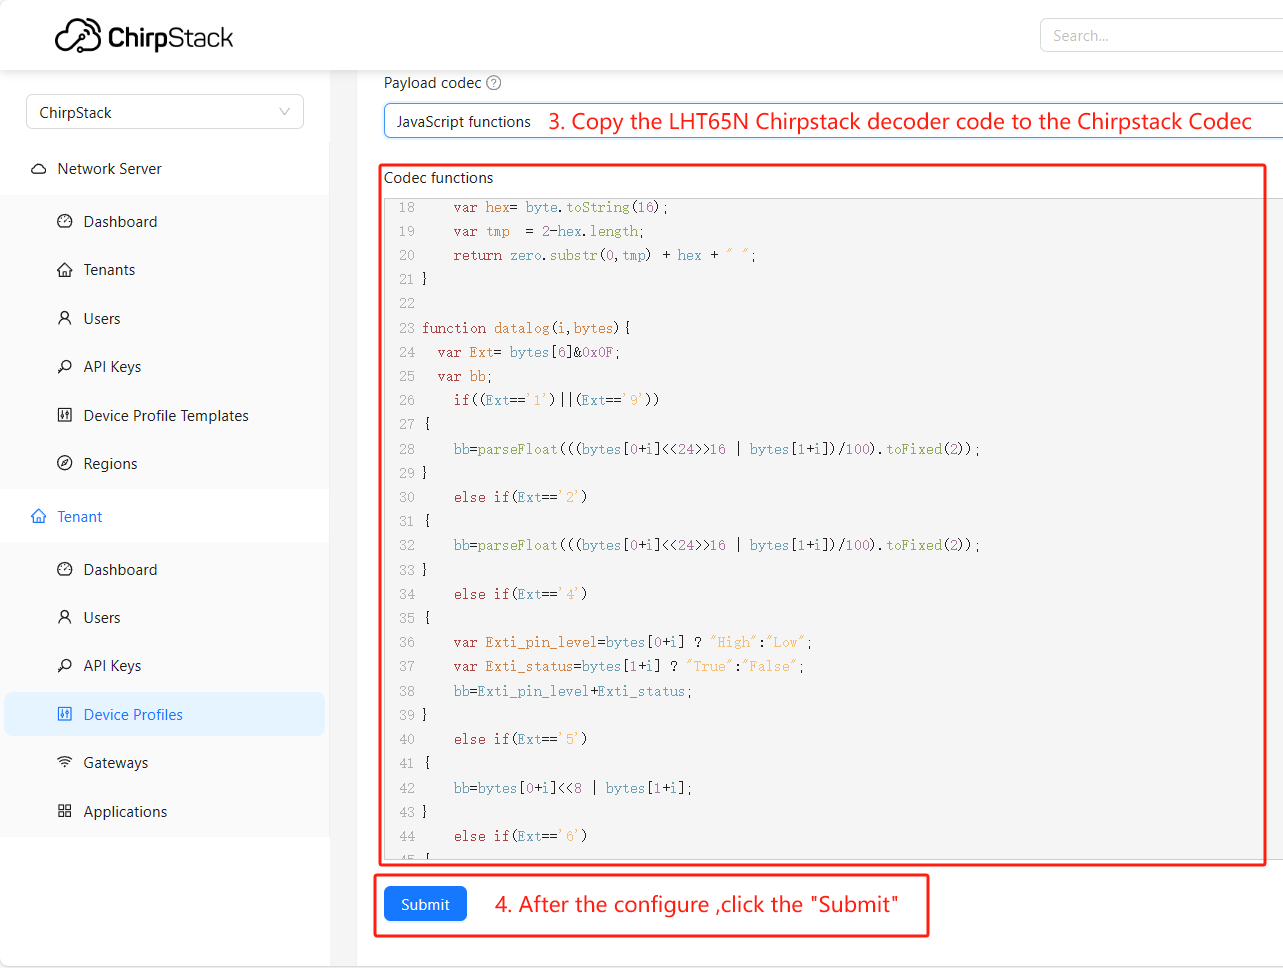Click line 24 var Ext code

(x=528, y=352)
